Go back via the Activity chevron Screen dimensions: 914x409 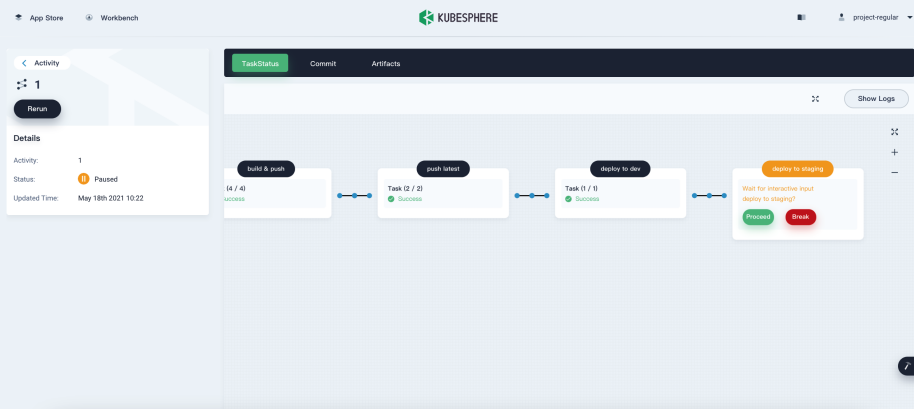pos(24,63)
